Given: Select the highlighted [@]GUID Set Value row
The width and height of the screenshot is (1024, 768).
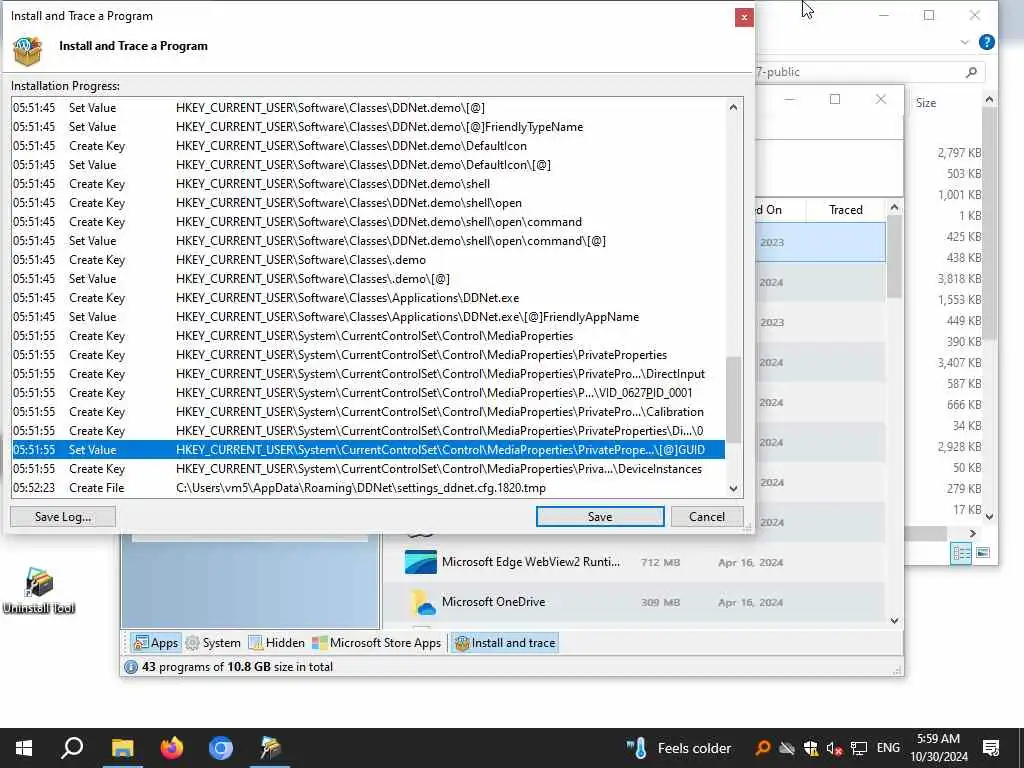Looking at the screenshot, I should coord(368,450).
